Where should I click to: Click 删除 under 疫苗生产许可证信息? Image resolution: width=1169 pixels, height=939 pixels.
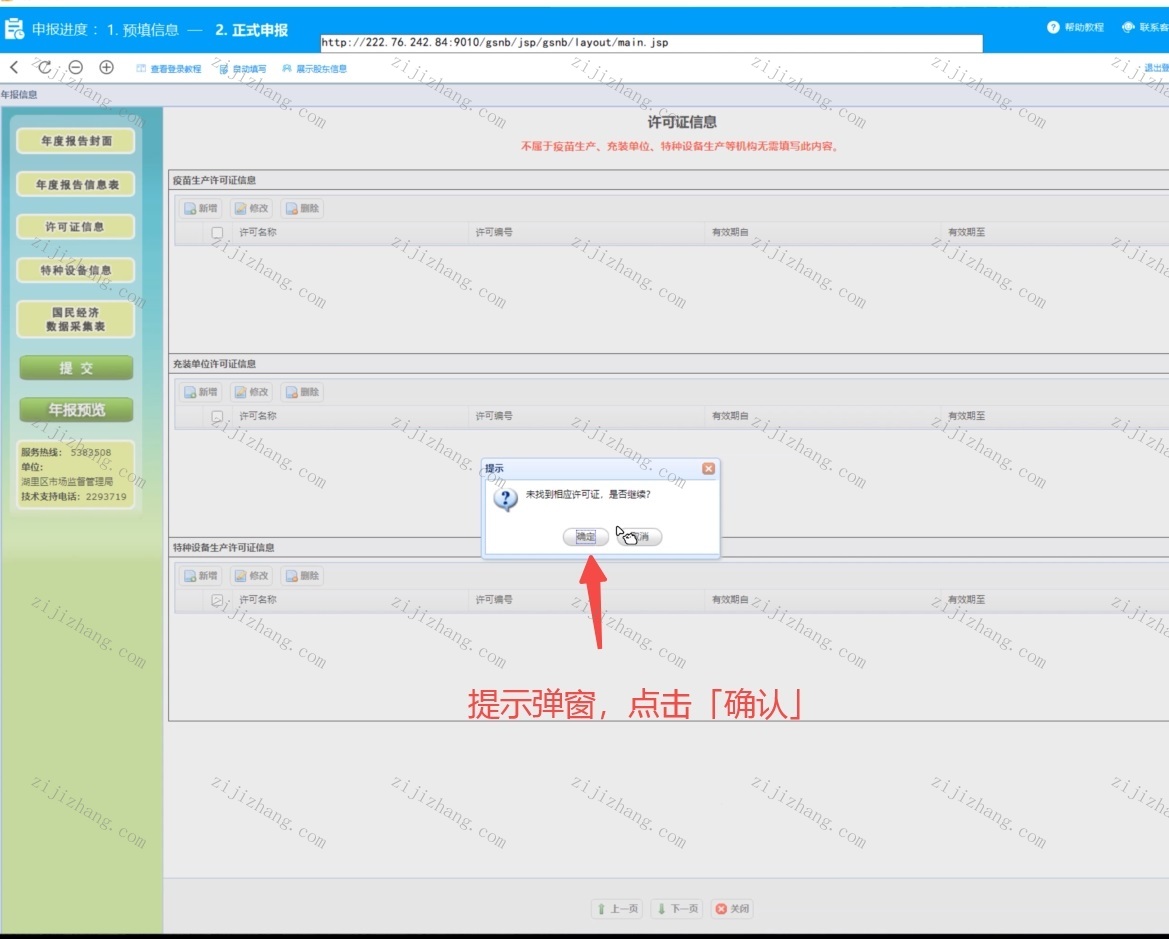(302, 208)
